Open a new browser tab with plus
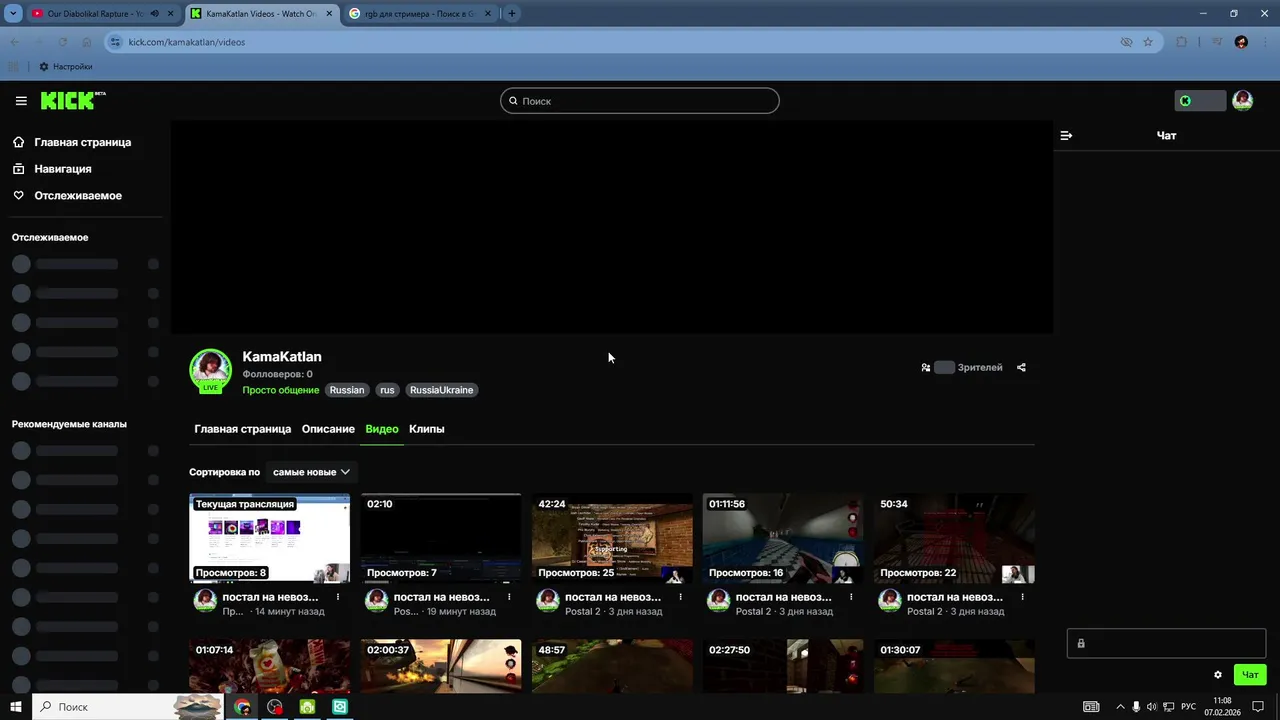 click(512, 14)
